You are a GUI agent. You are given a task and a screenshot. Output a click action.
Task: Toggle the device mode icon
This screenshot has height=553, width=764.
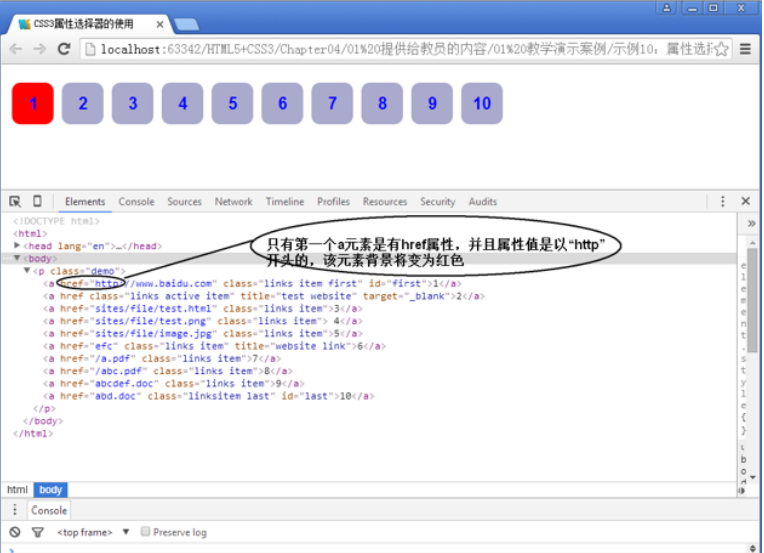click(37, 201)
